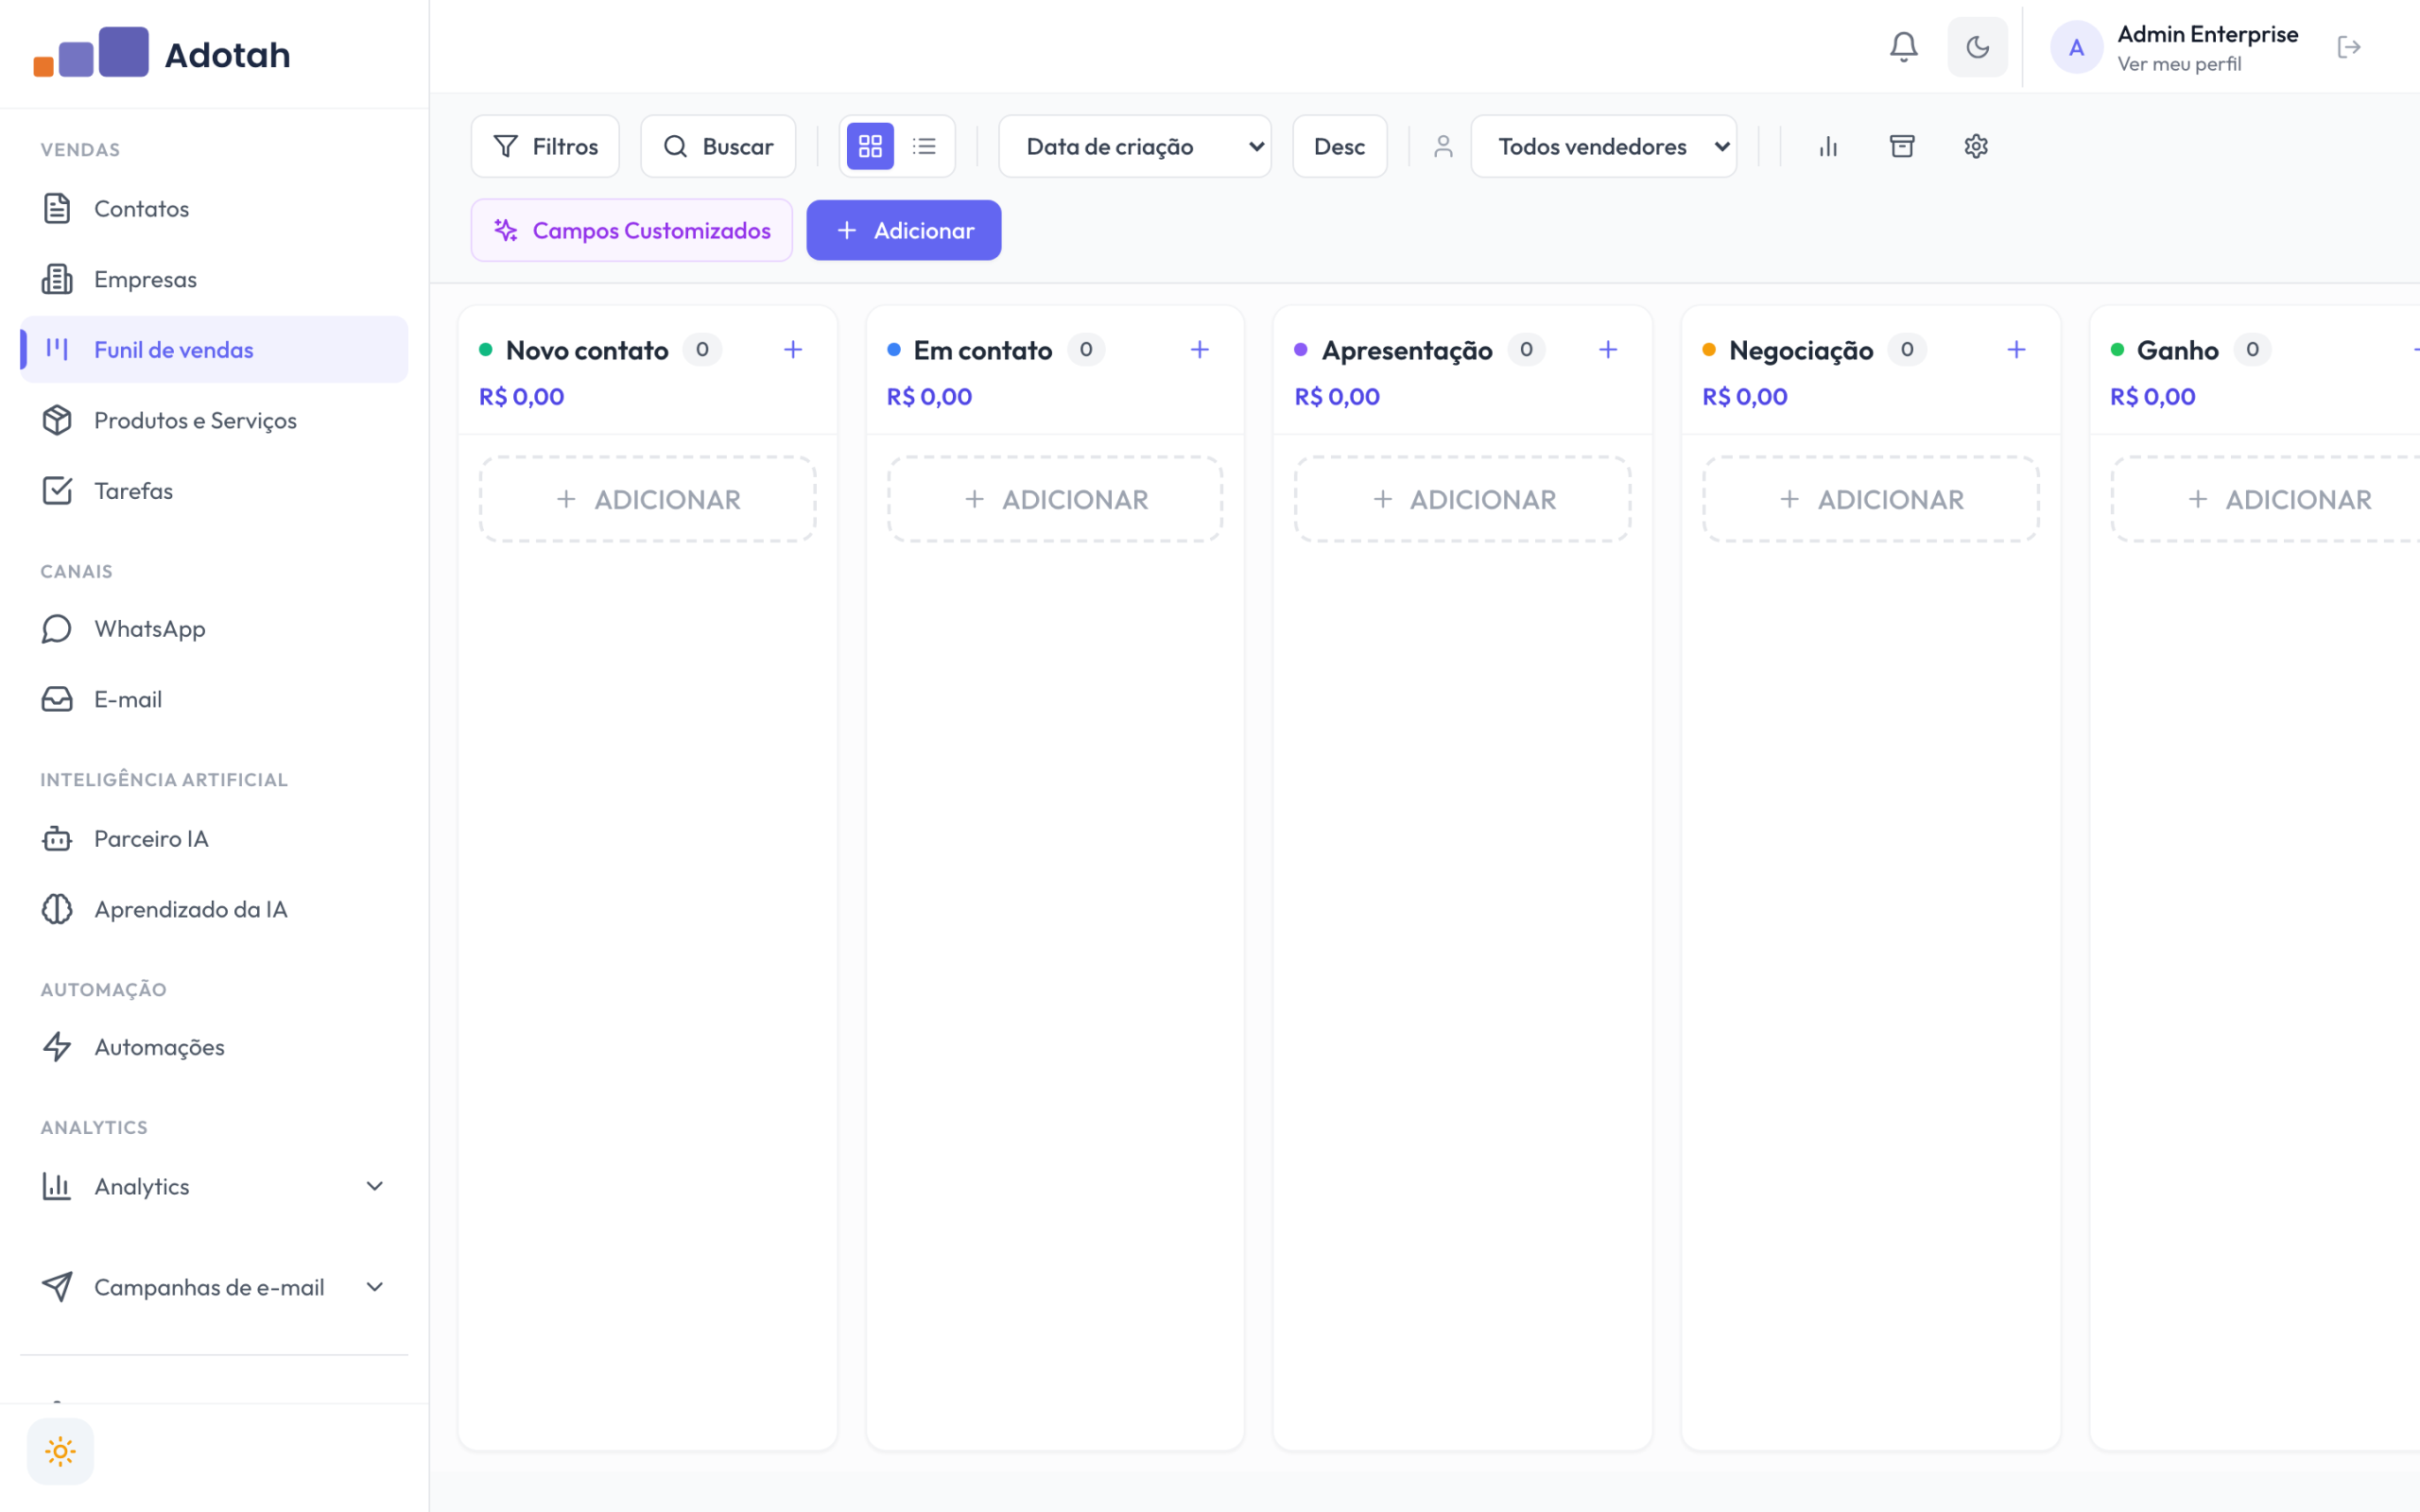Screen dimensions: 2420x1512
Task: Click the green dot of Novo contato
Action: click(486, 350)
